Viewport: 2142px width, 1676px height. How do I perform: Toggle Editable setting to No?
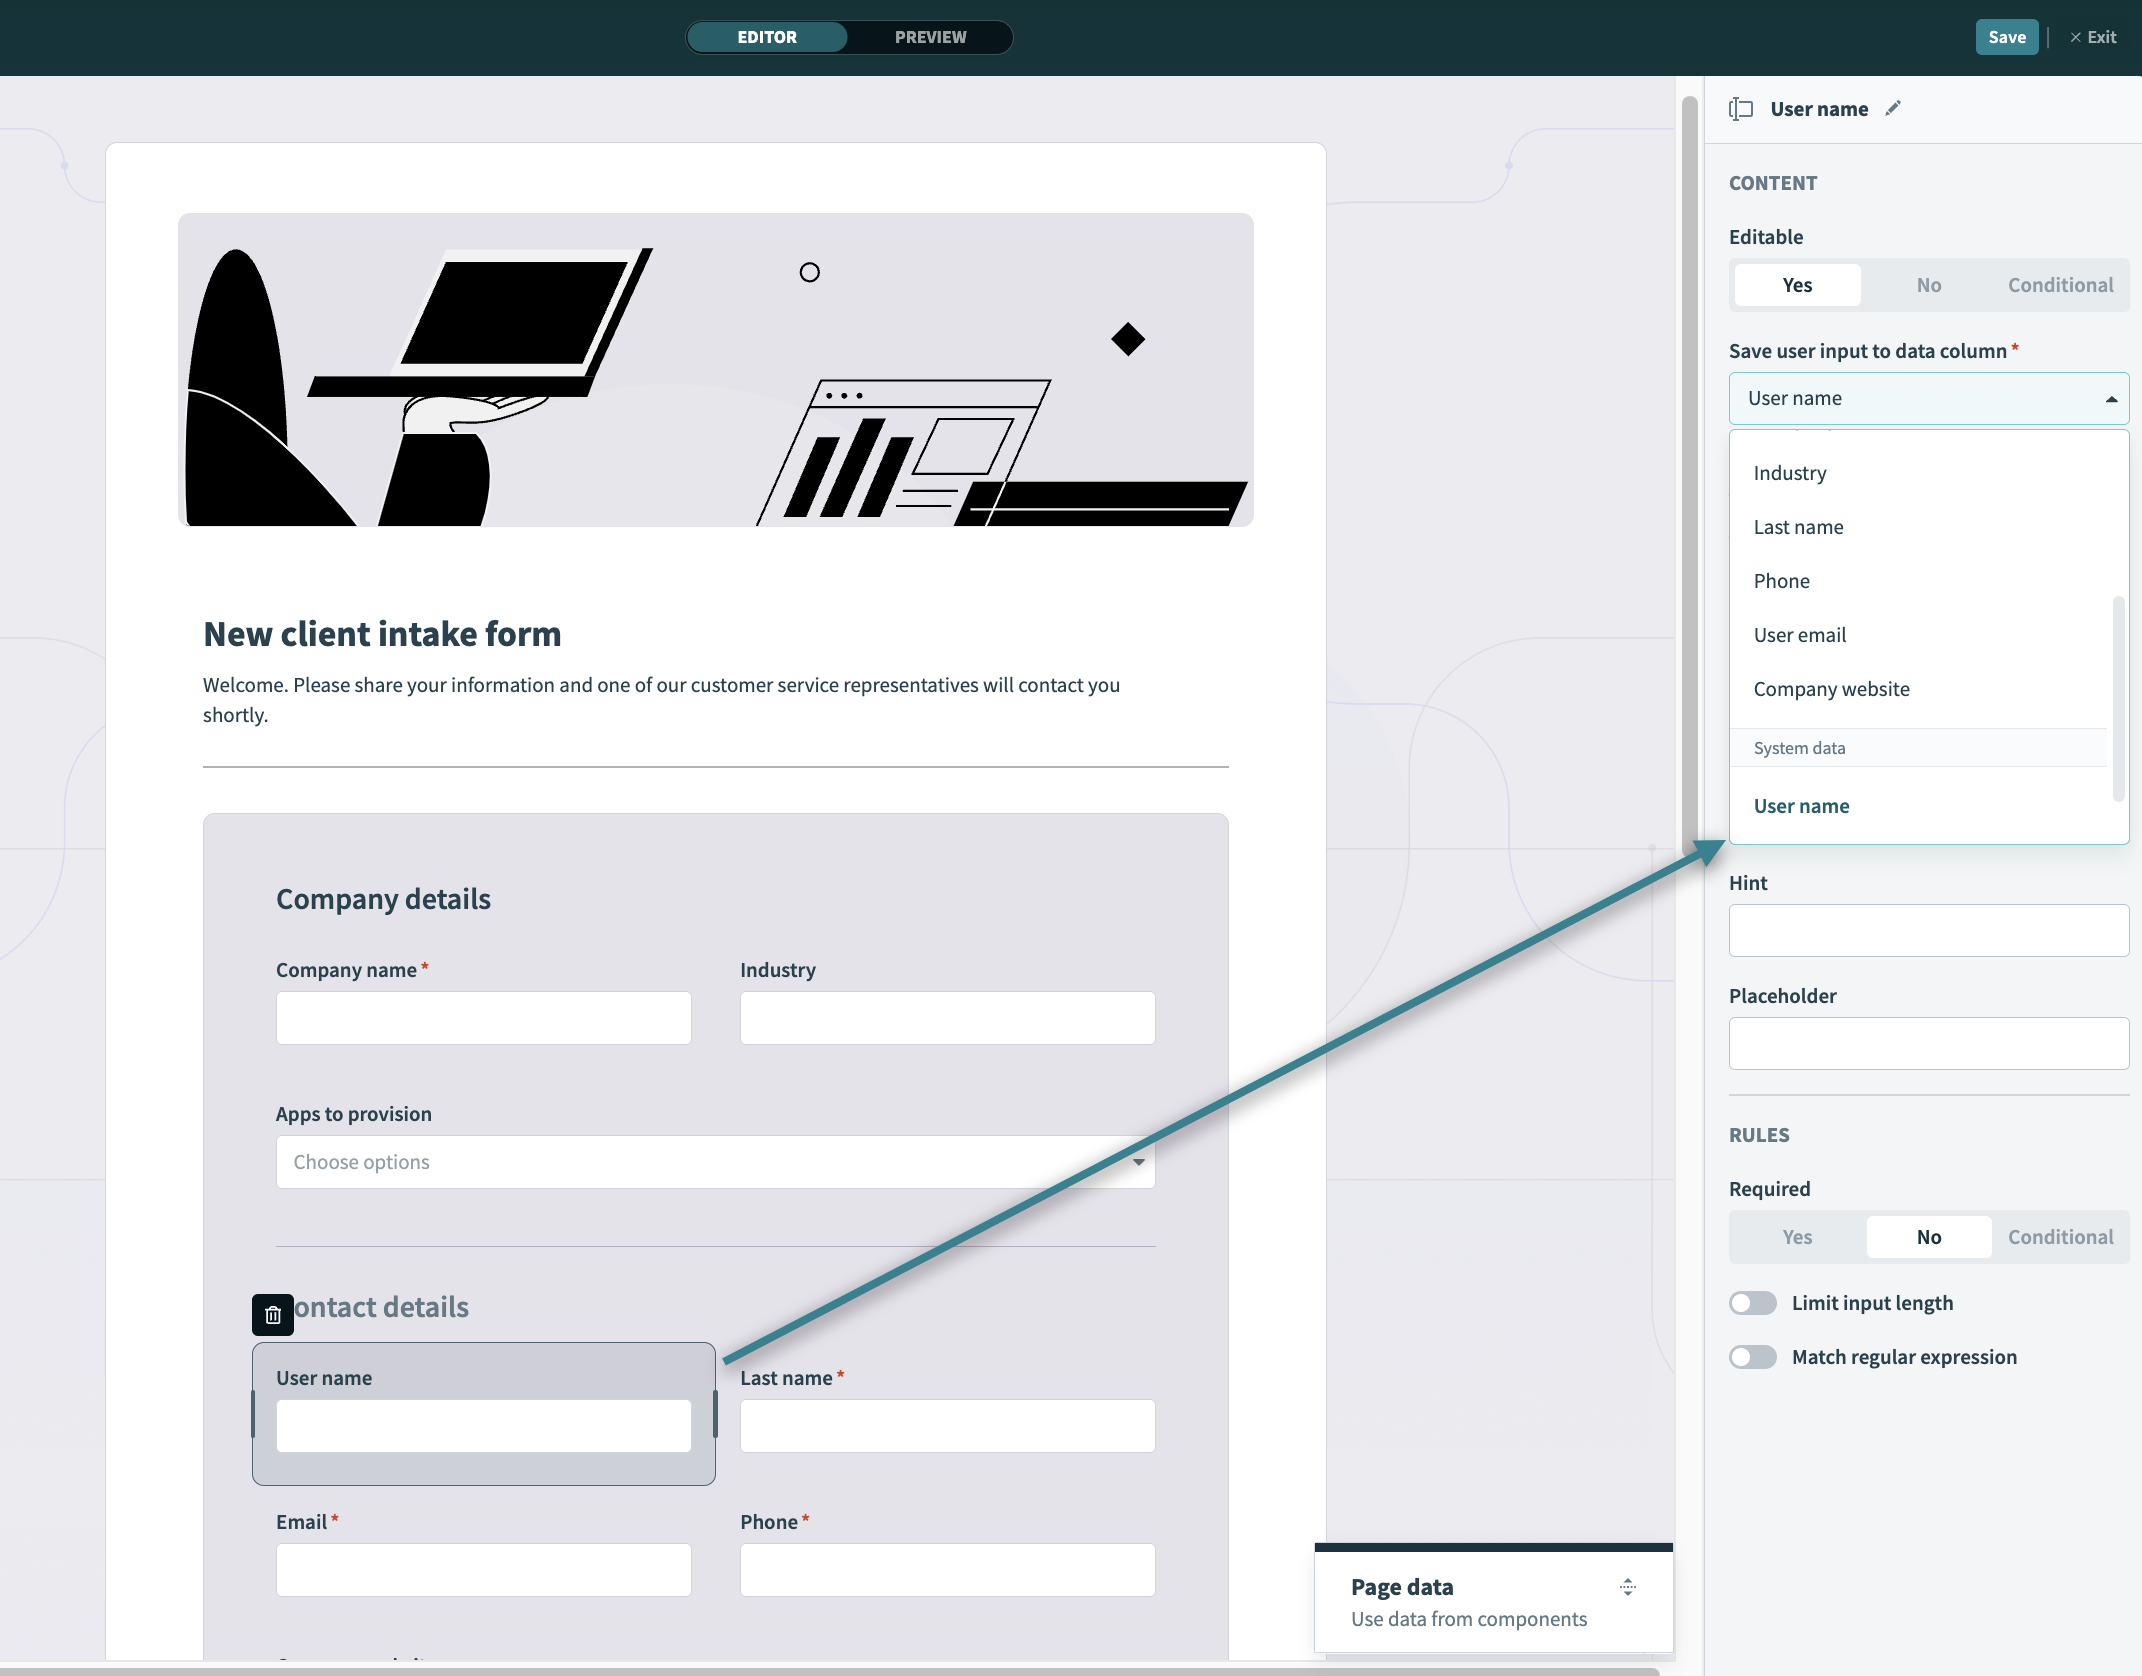pyautogui.click(x=1928, y=285)
